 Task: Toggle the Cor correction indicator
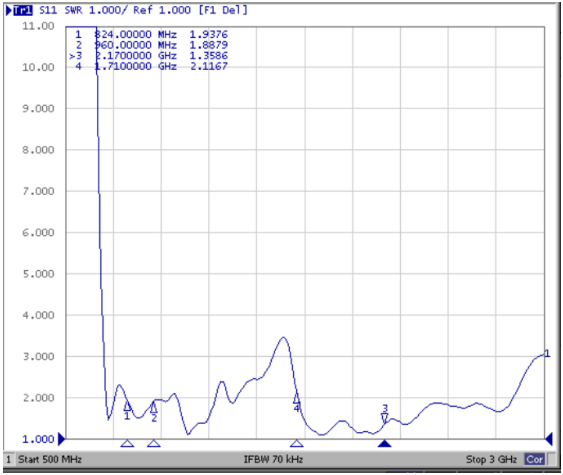pos(534,459)
